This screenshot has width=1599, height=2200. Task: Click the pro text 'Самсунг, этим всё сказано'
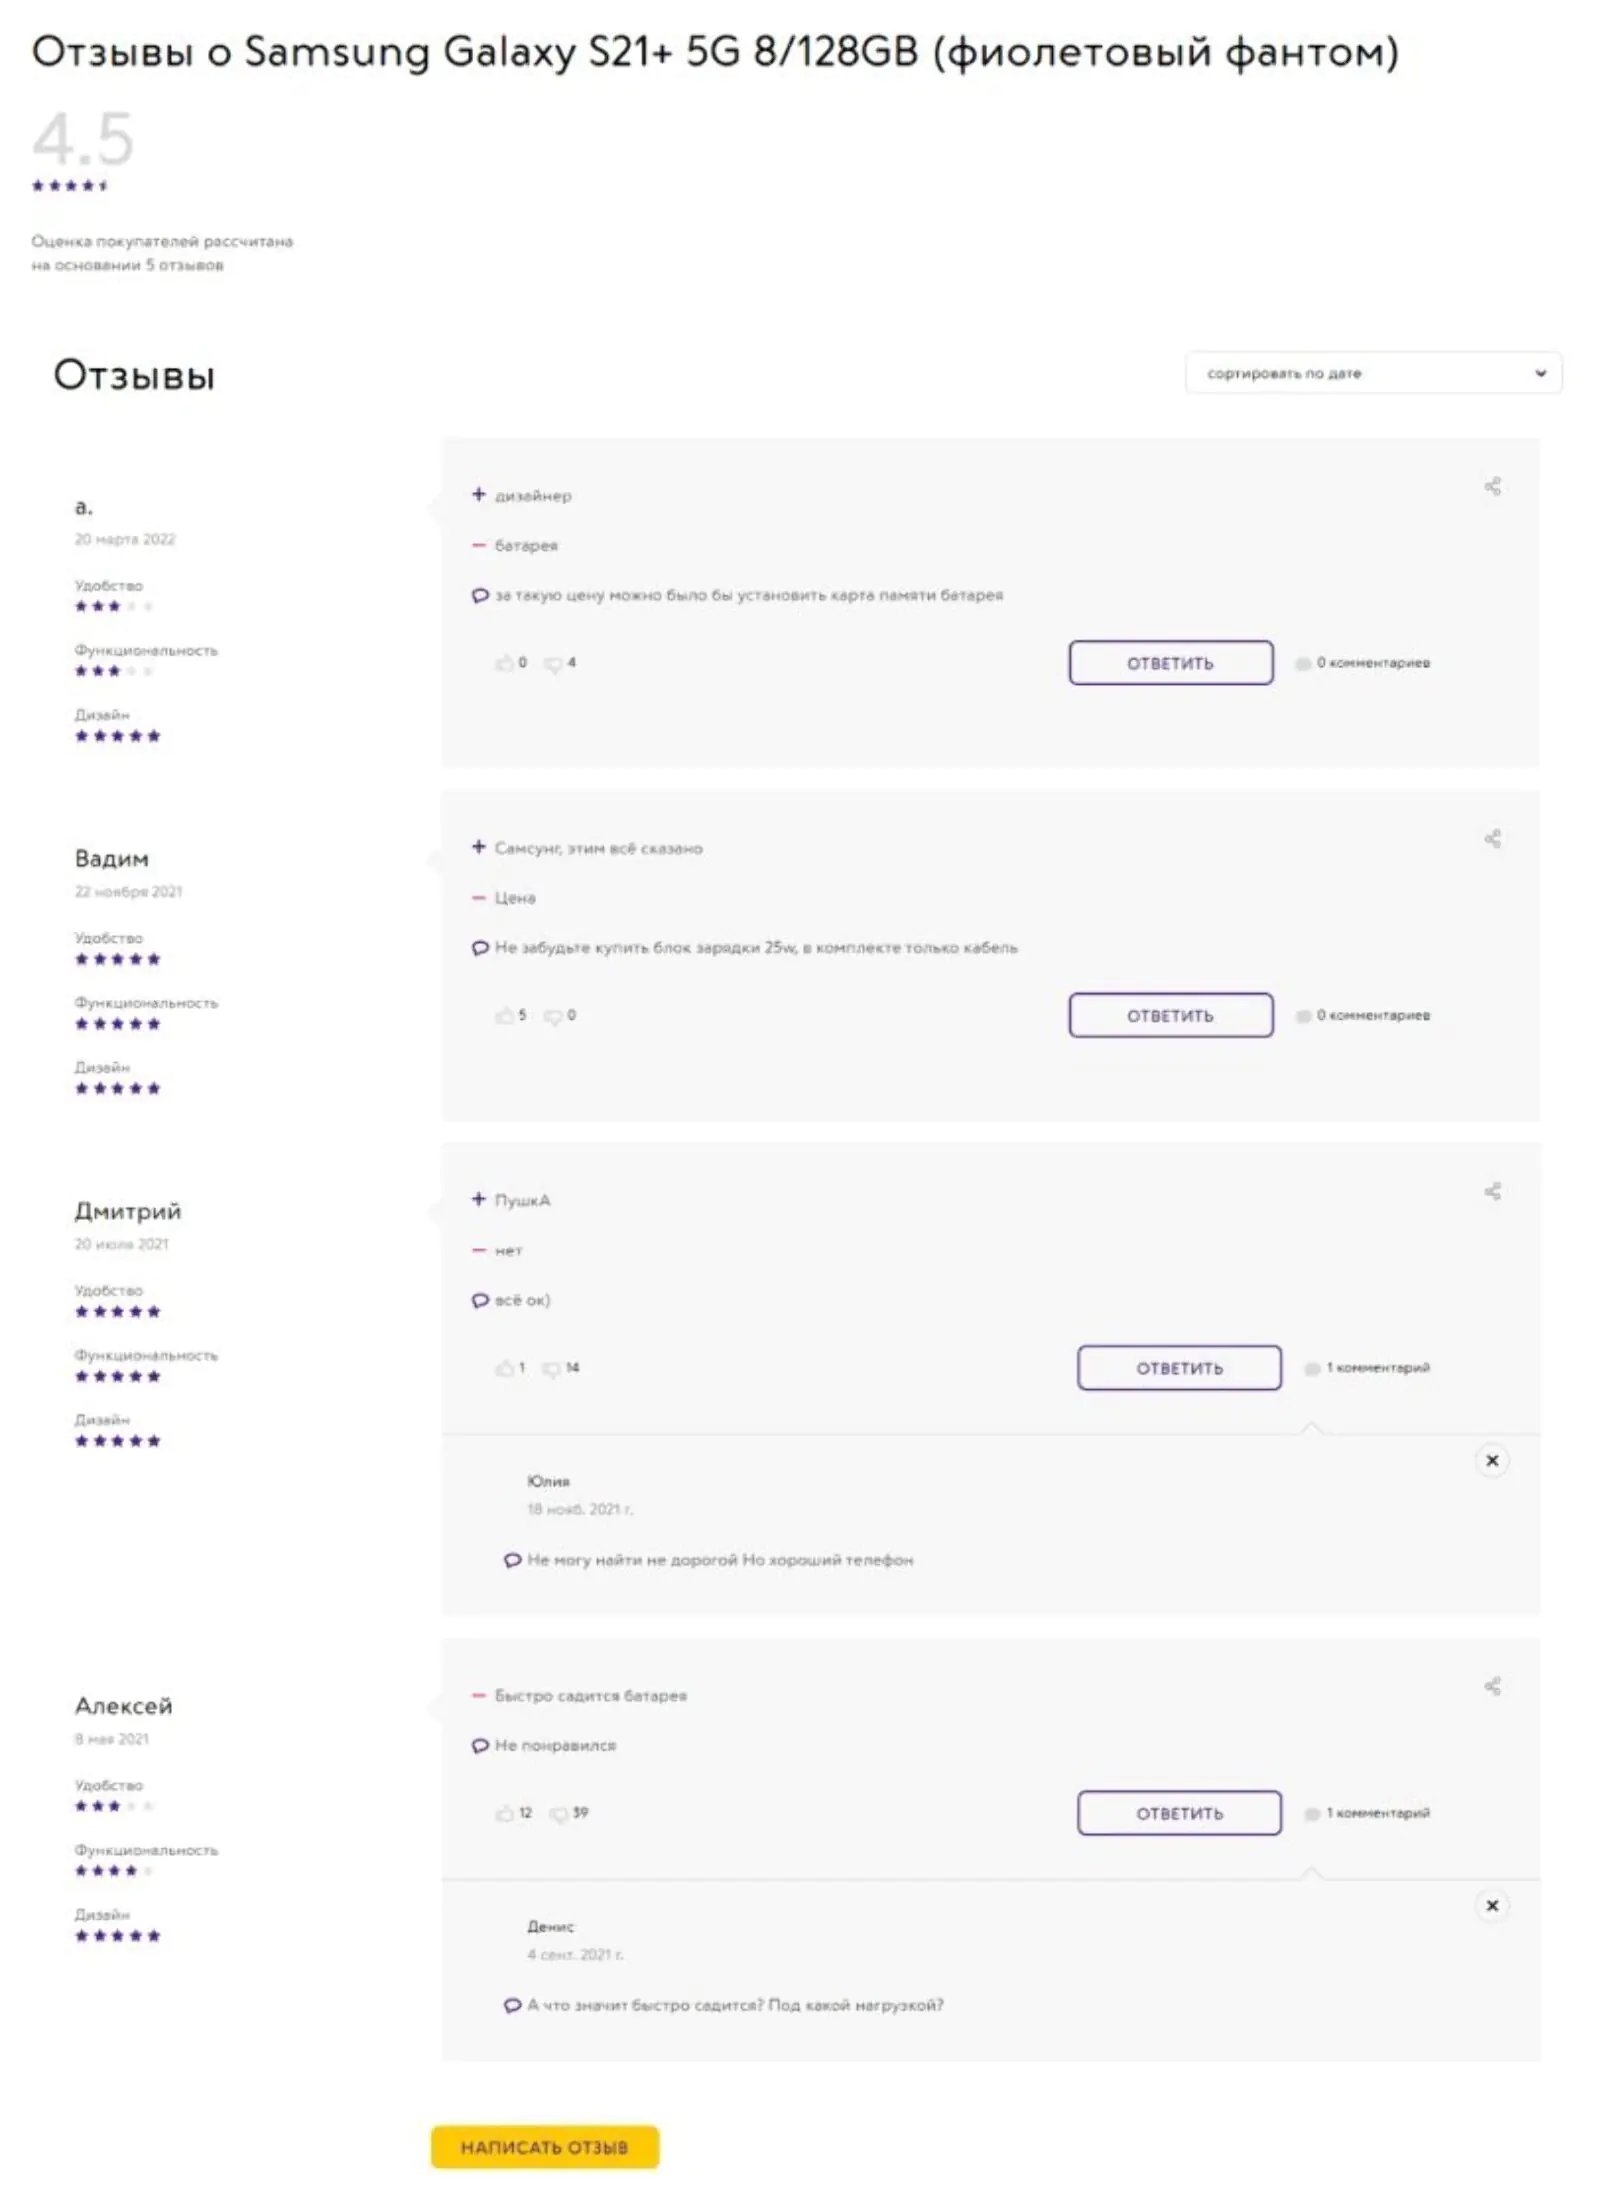click(599, 848)
